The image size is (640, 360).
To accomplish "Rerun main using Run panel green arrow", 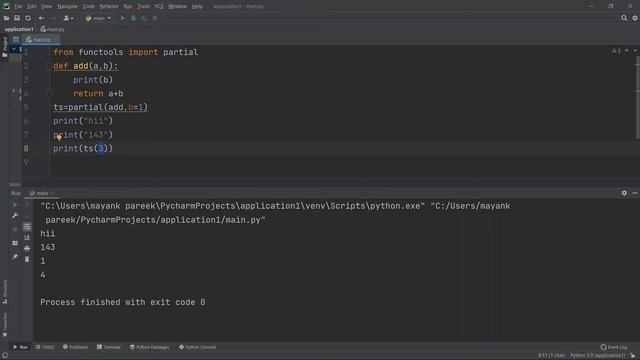I will click(x=15, y=205).
